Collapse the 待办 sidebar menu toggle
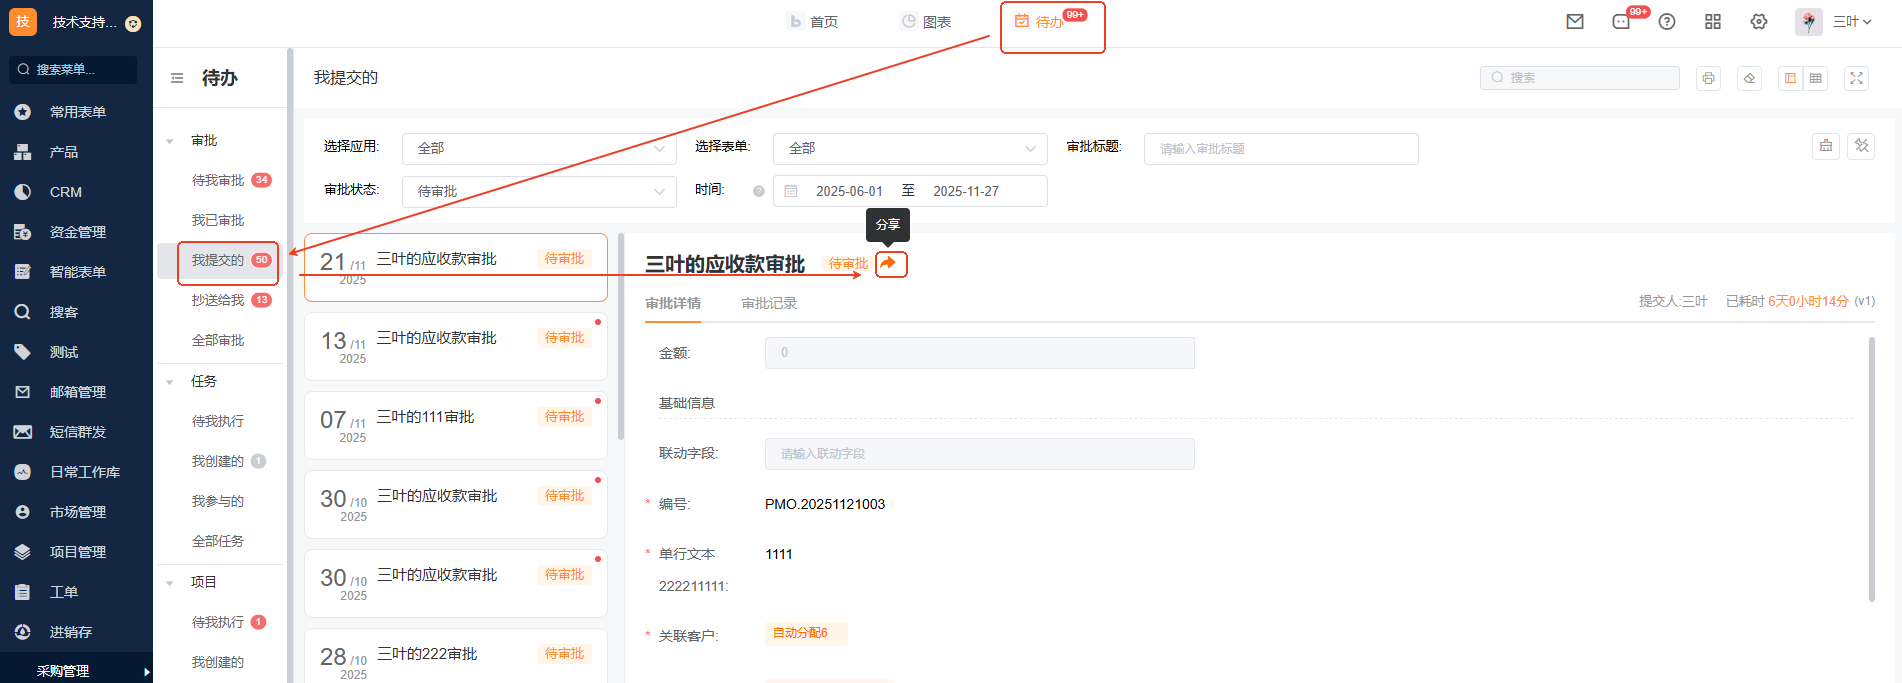The height and width of the screenshot is (683, 1902). [177, 78]
